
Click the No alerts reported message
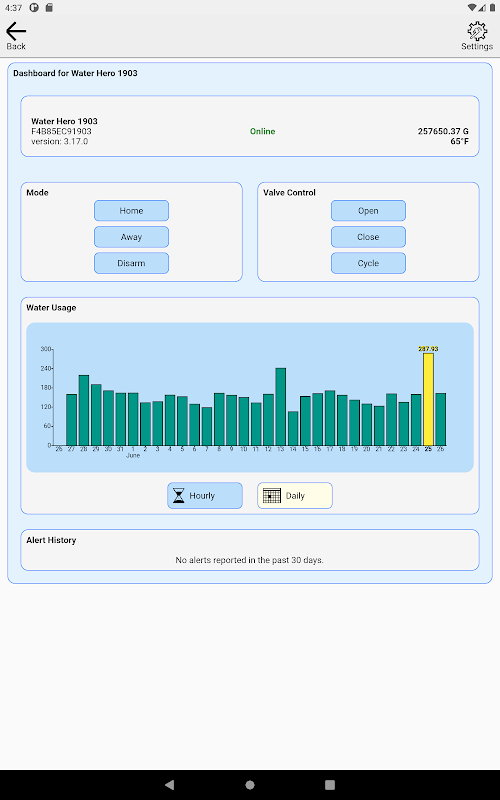(x=249, y=560)
